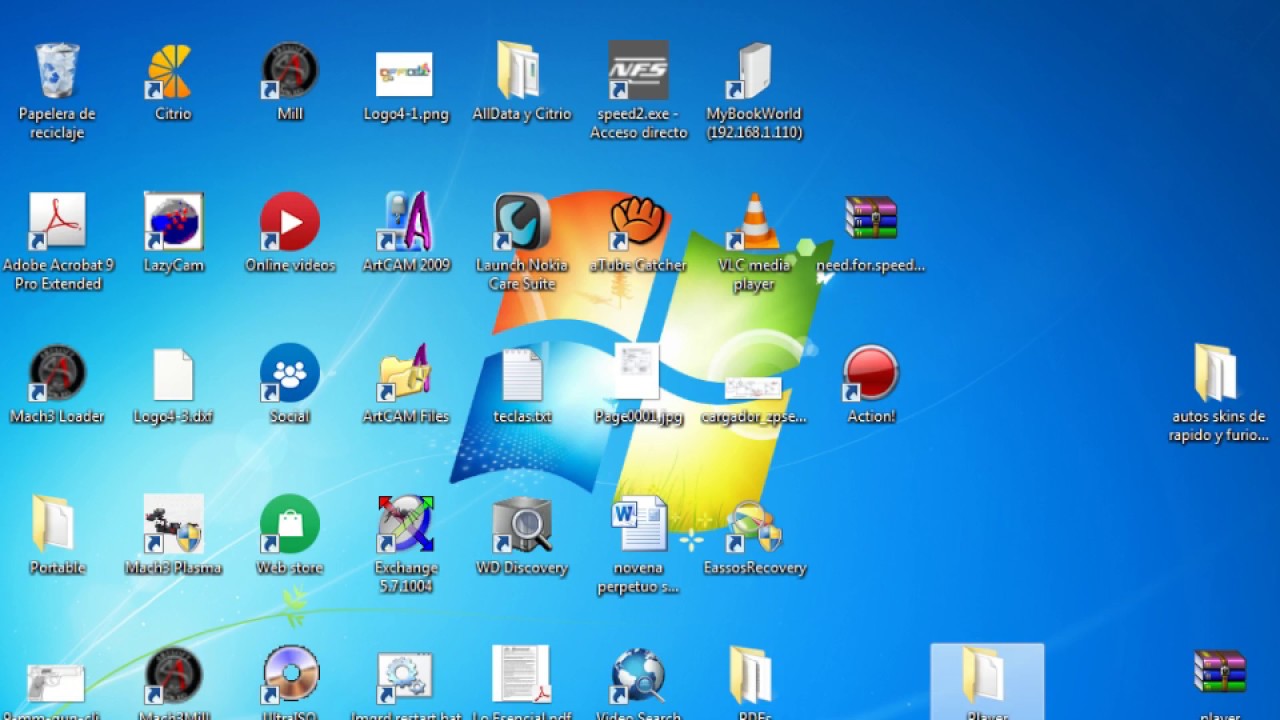
Task: Click the Social shortcut icon
Action: [290, 373]
